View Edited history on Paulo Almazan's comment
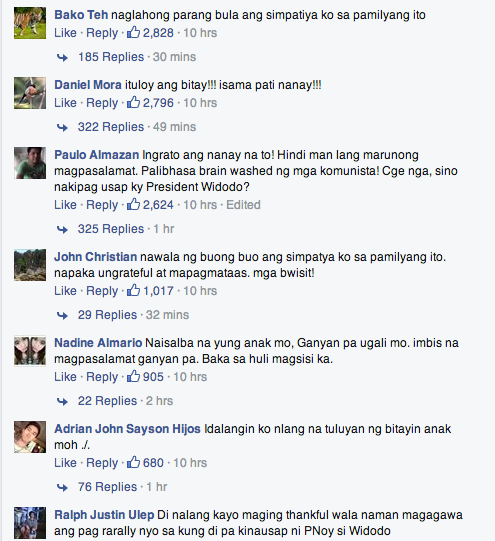This screenshot has width=495, height=541. click(x=243, y=205)
